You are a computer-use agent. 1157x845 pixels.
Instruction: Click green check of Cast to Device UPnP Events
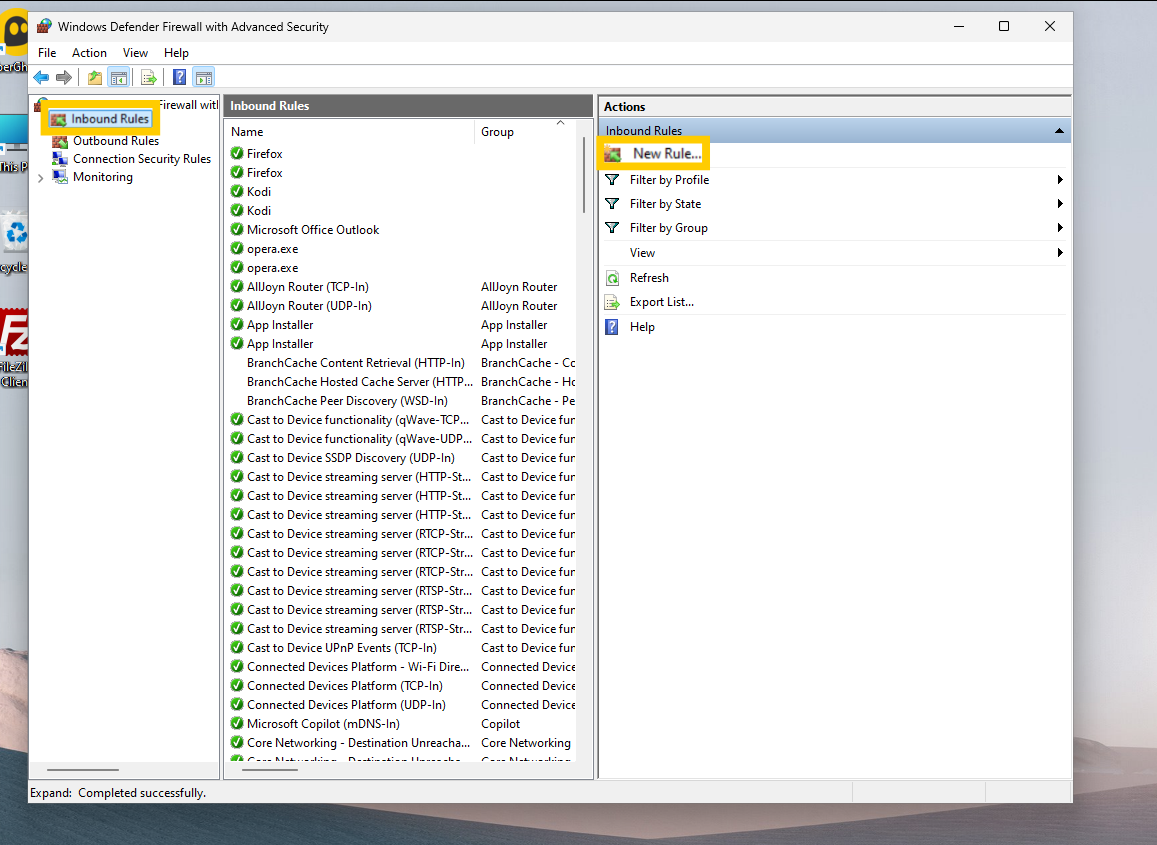[237, 647]
